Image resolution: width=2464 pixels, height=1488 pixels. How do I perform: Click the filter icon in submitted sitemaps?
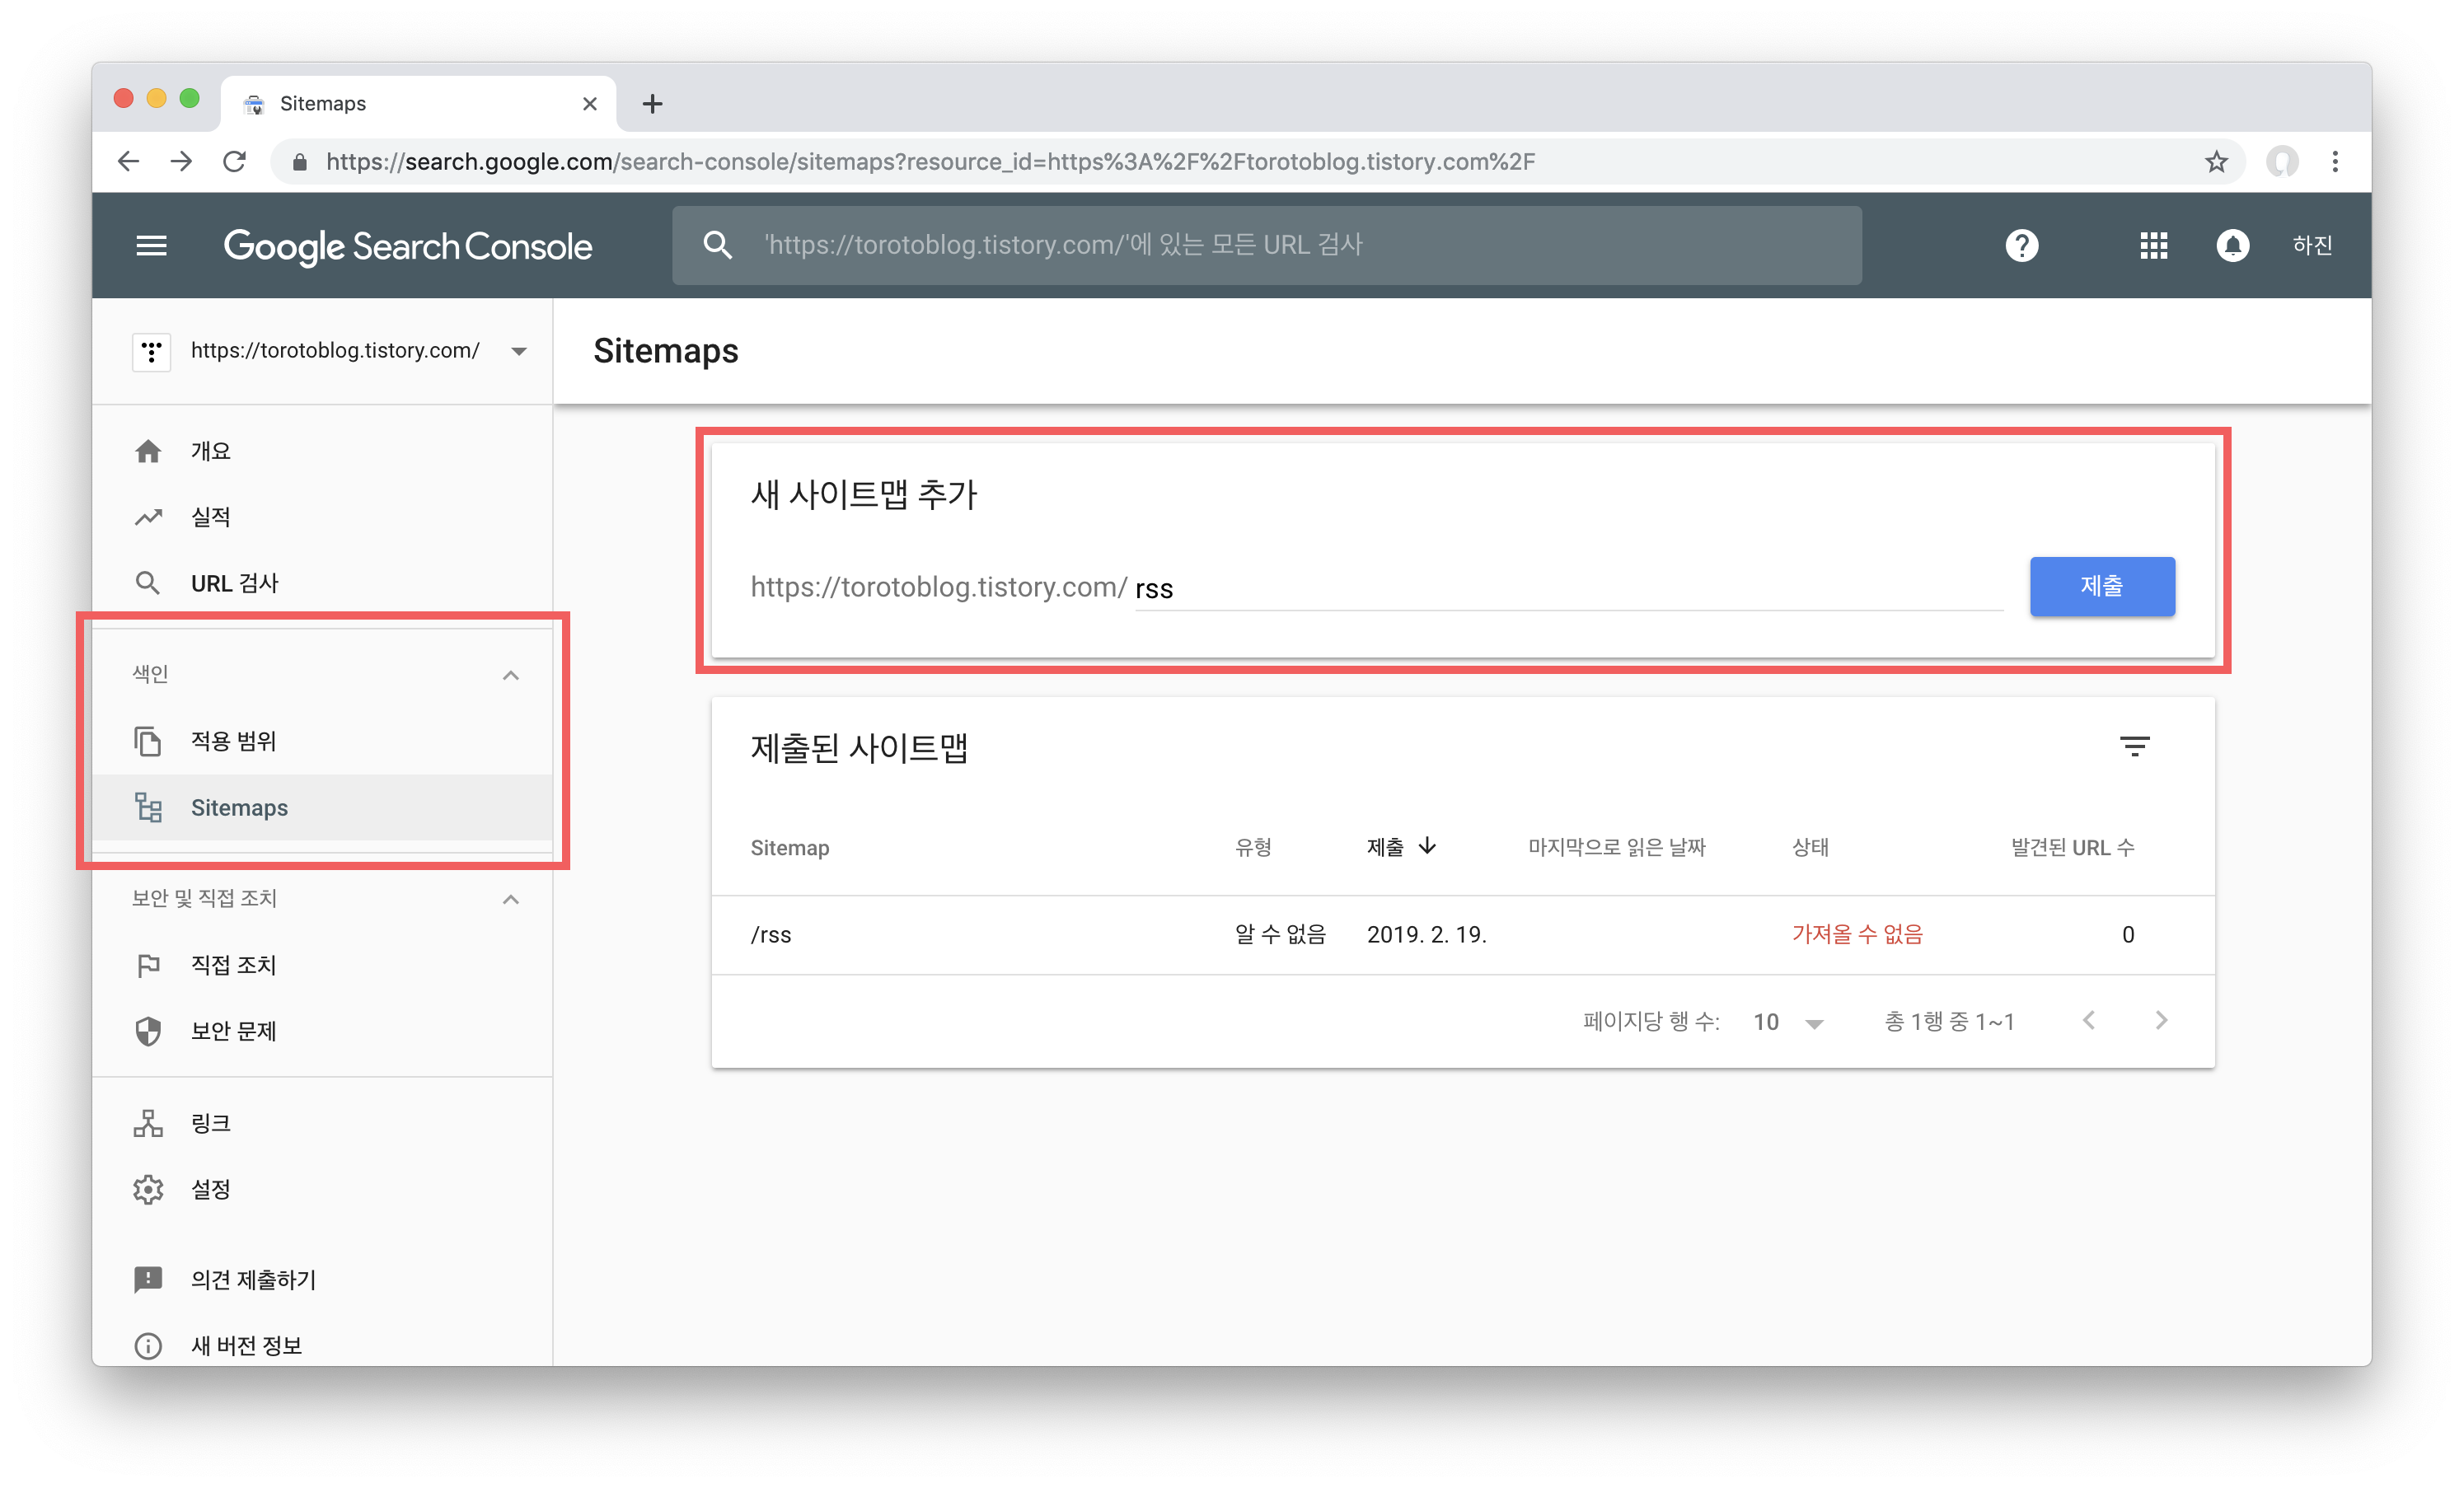[x=2134, y=746]
